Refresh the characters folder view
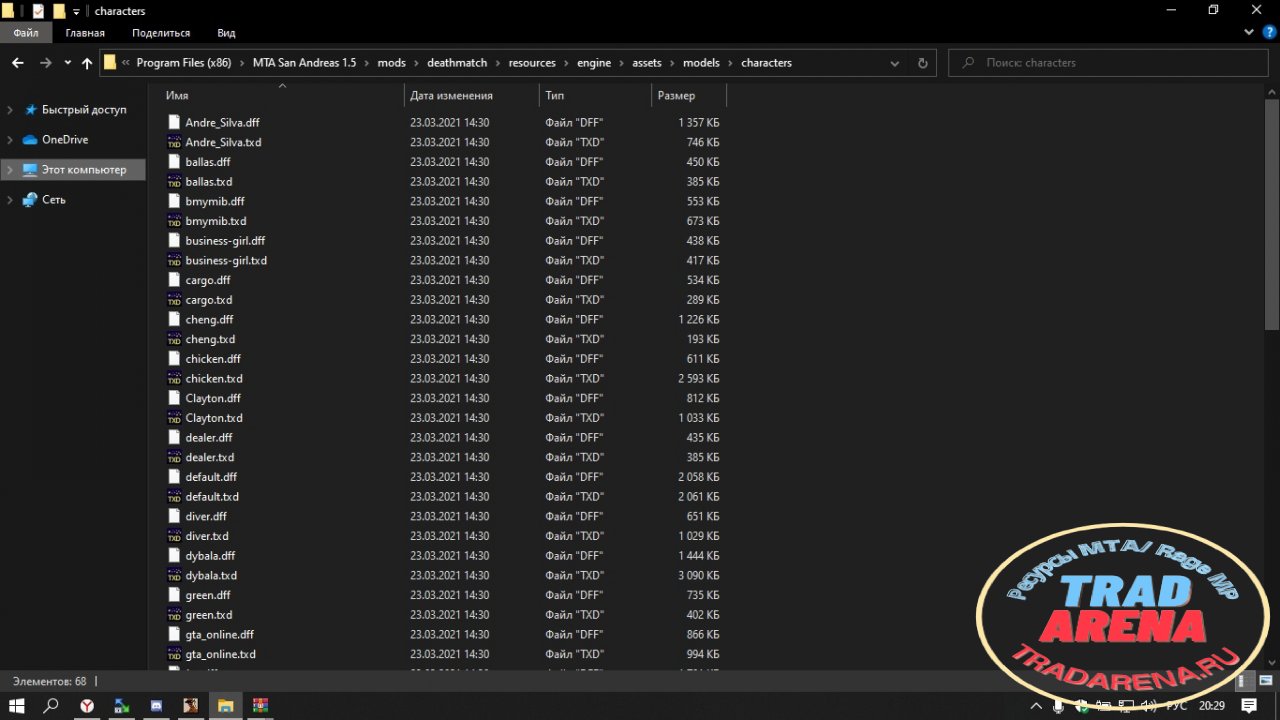The height and width of the screenshot is (720, 1280). (922, 63)
